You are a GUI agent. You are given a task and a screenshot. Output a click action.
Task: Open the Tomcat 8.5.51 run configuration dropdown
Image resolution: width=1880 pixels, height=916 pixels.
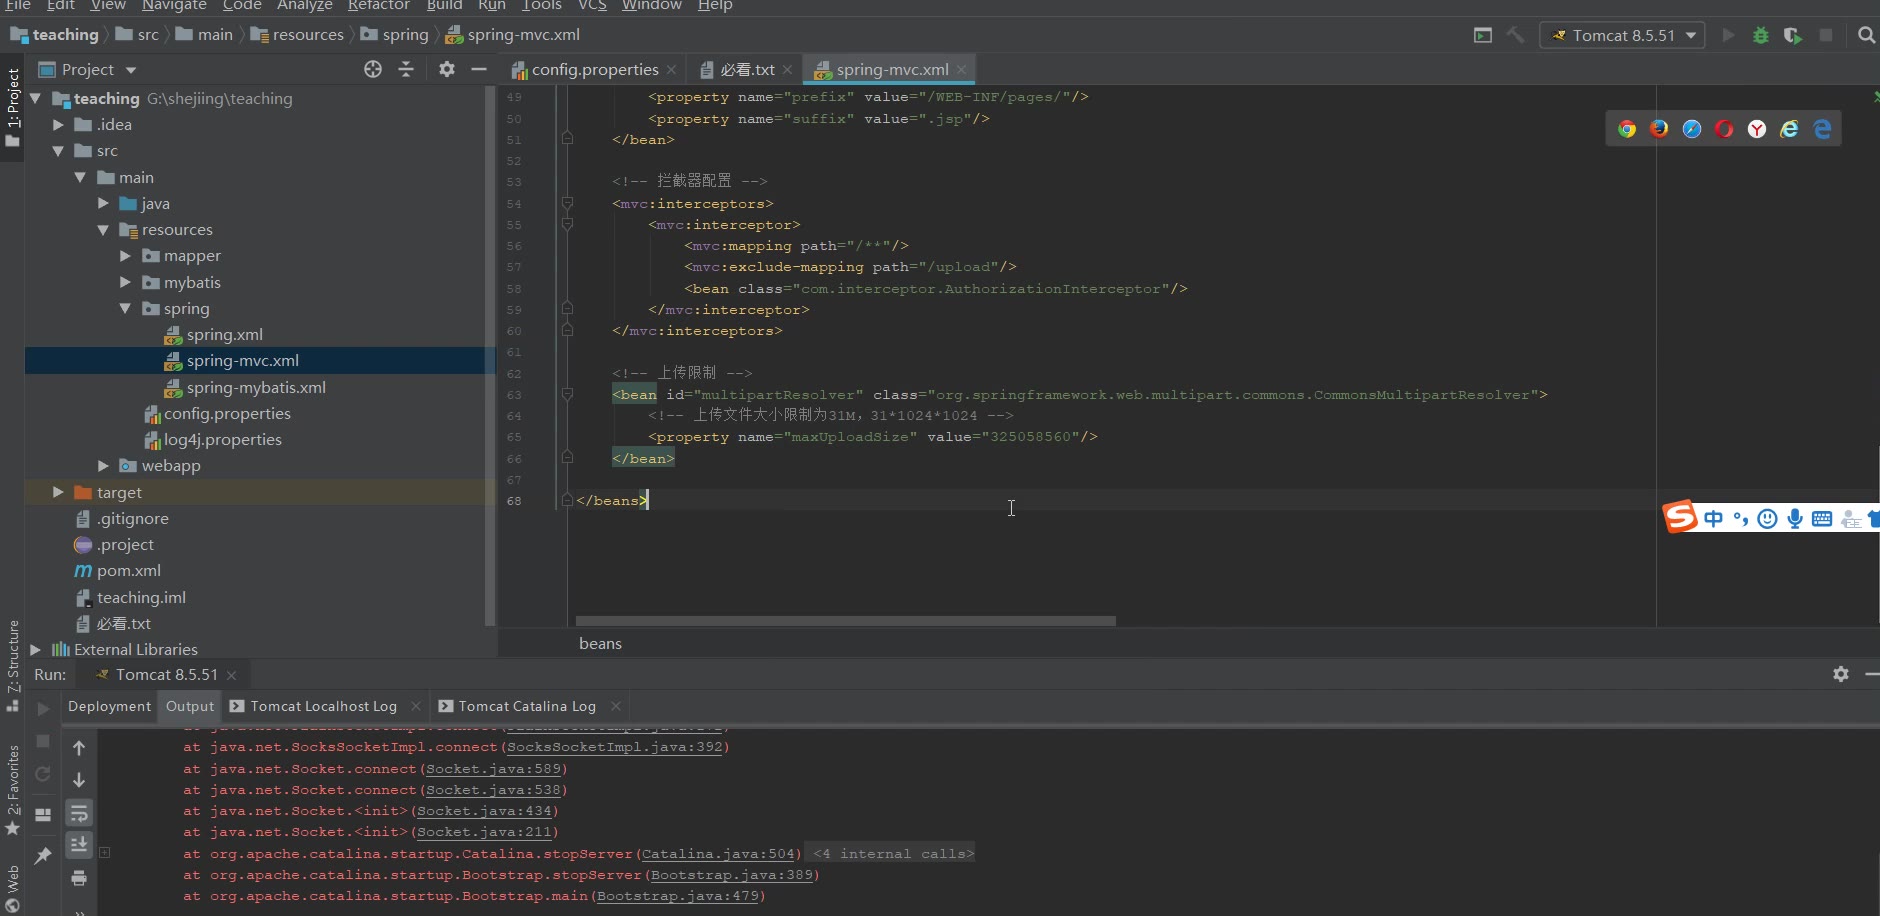click(x=1622, y=35)
